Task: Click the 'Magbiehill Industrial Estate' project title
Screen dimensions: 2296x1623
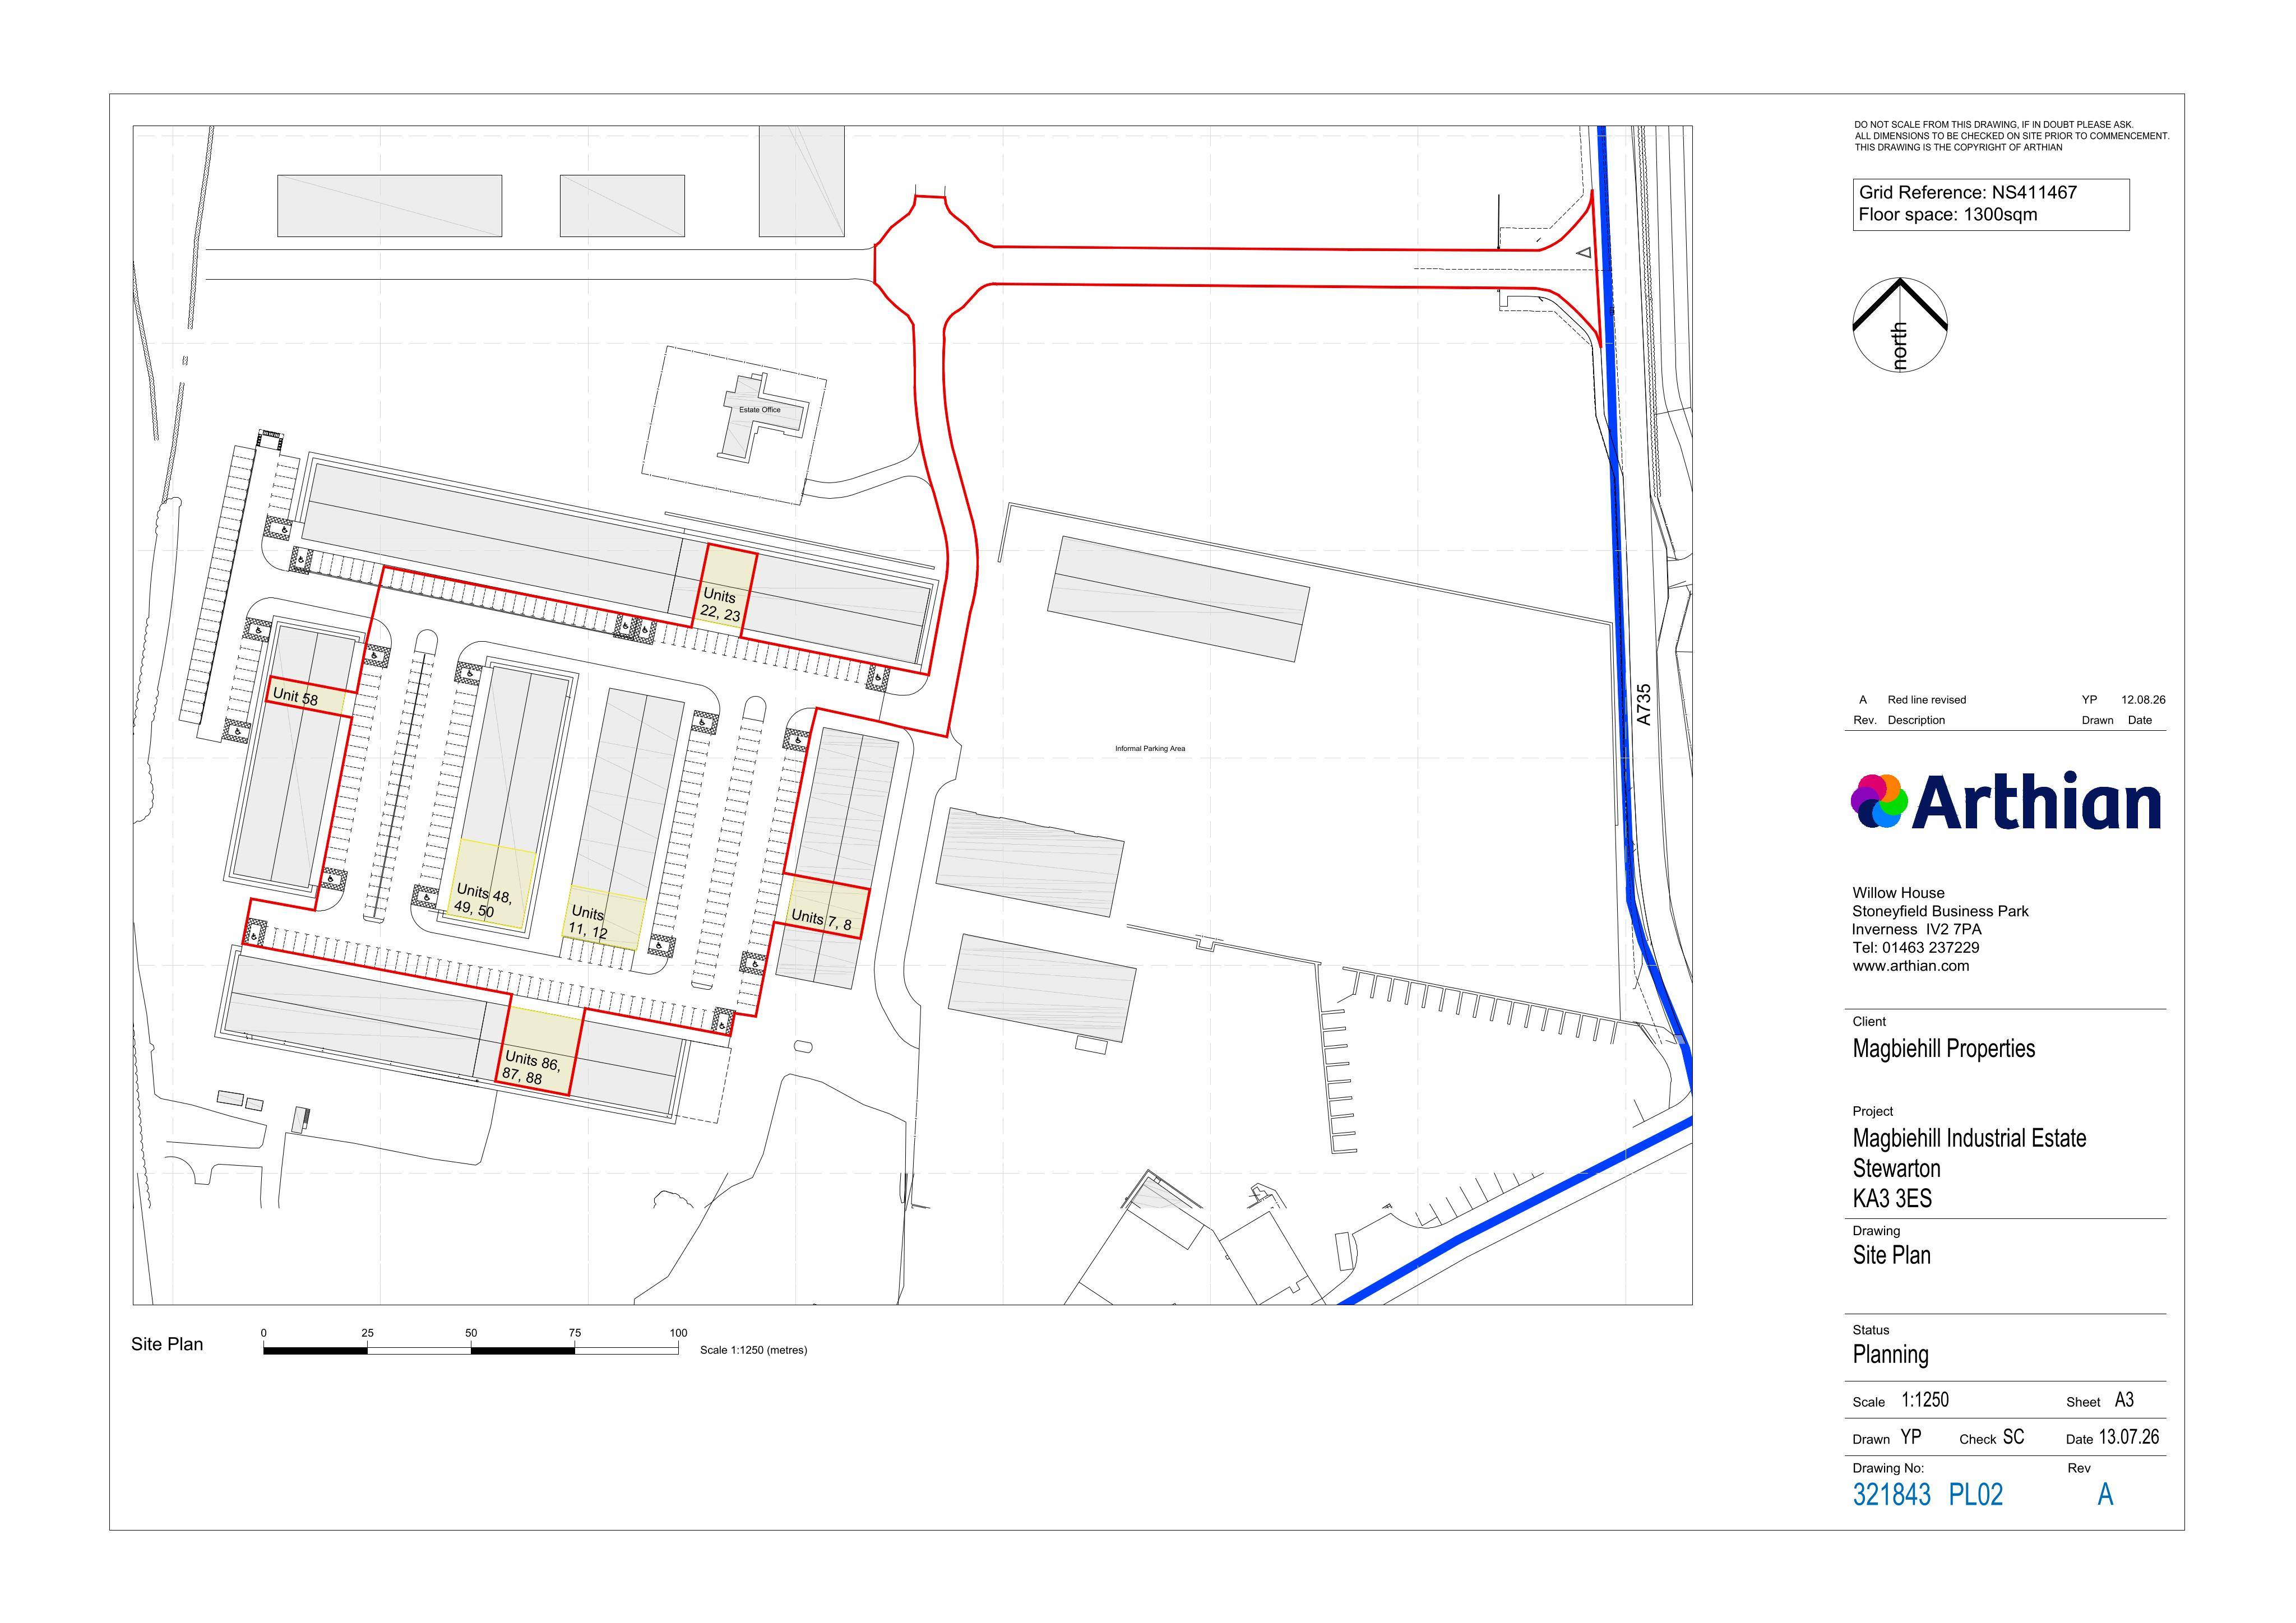Action: point(1970,1138)
